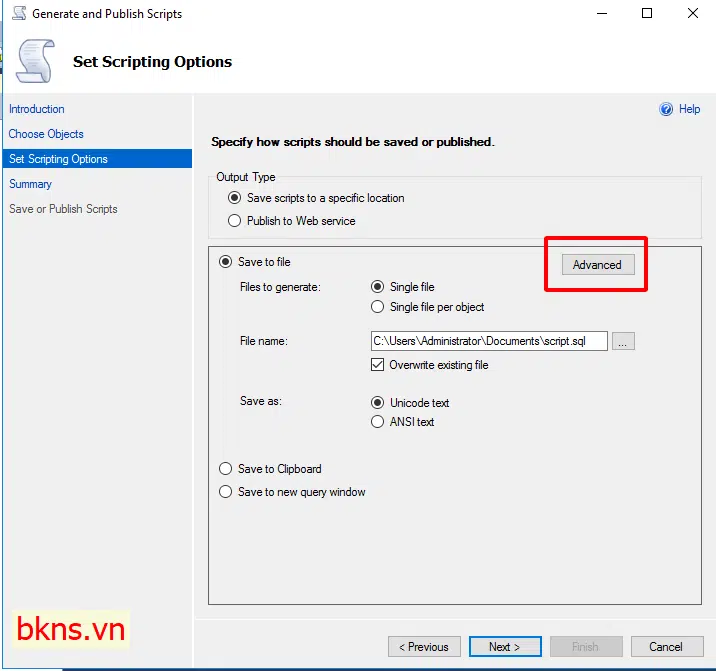Select ANSI text save format
The height and width of the screenshot is (671, 716).
[x=377, y=422]
